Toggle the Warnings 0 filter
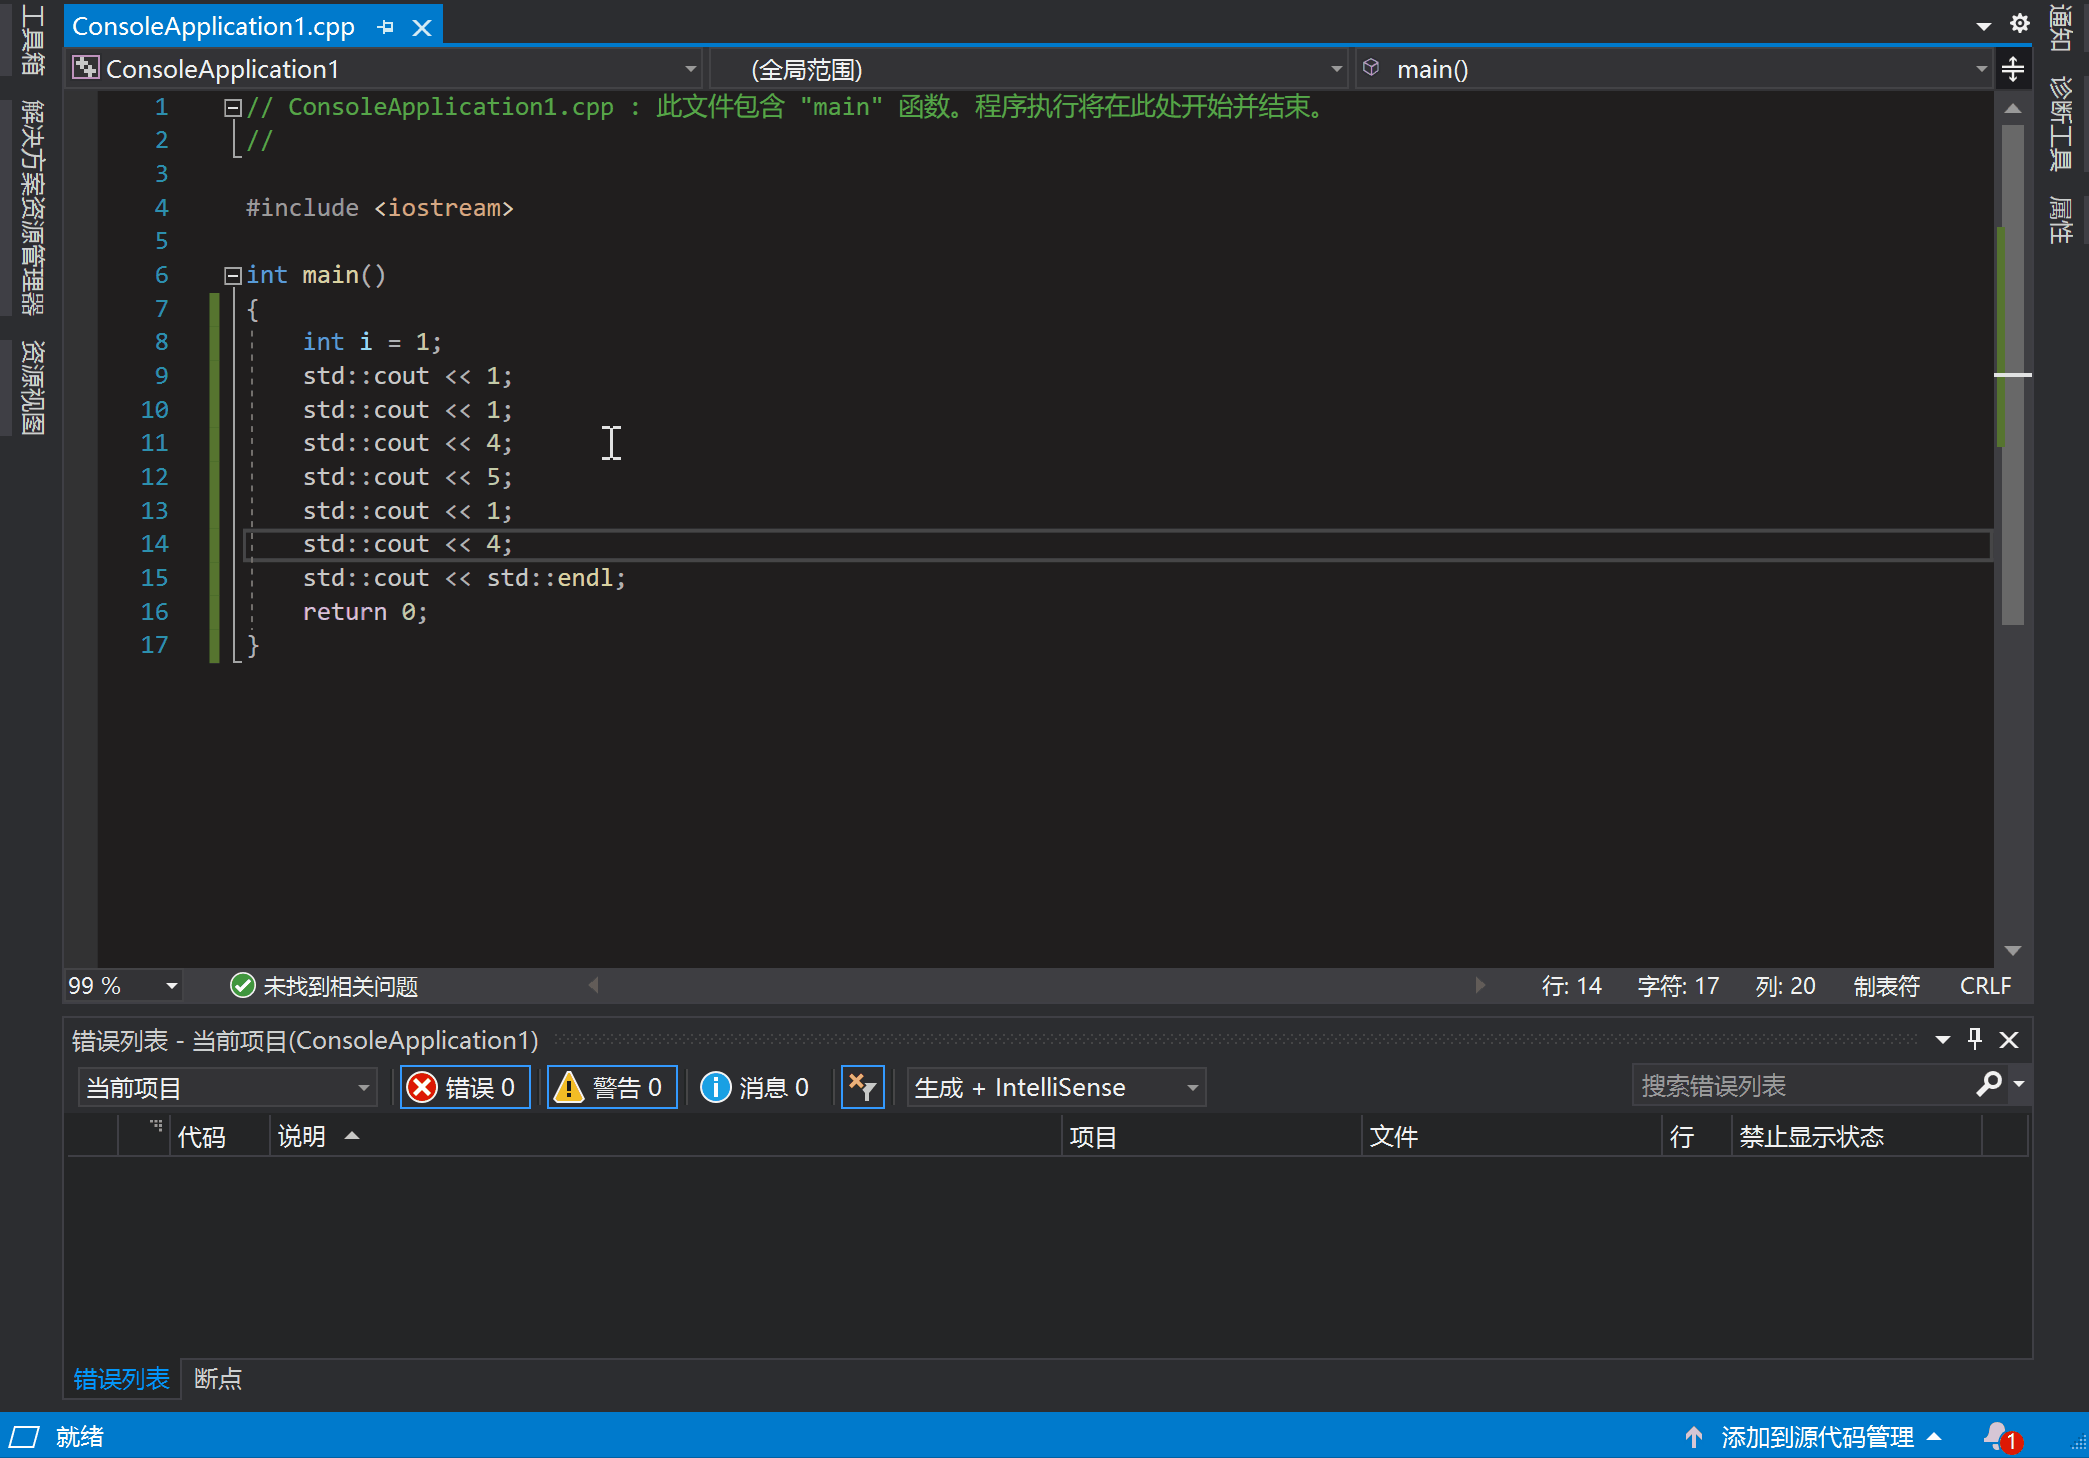 click(x=612, y=1087)
